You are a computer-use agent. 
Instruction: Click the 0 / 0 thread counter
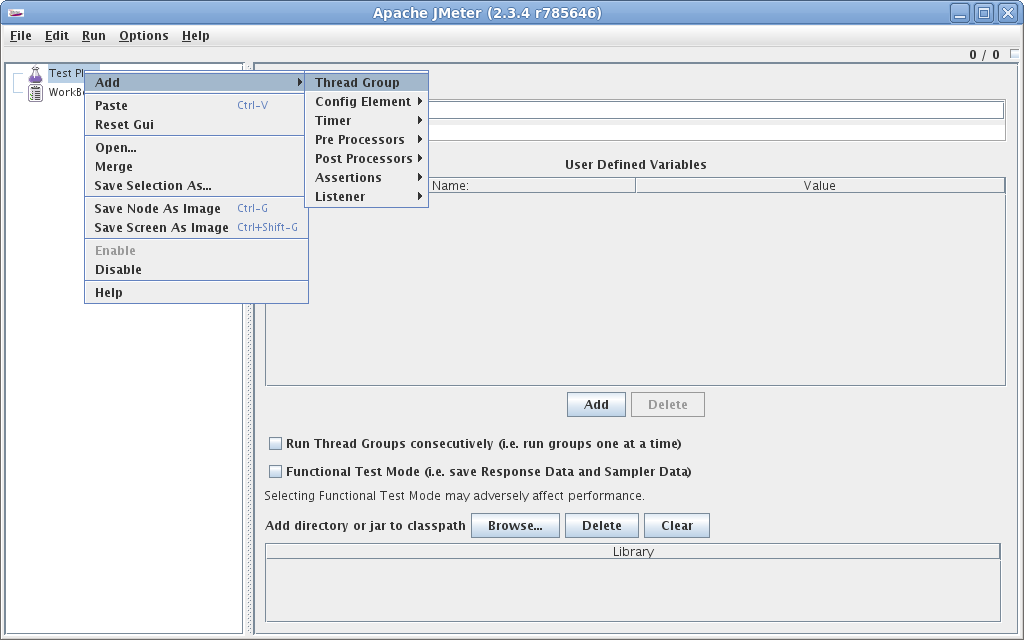pyautogui.click(x=984, y=55)
